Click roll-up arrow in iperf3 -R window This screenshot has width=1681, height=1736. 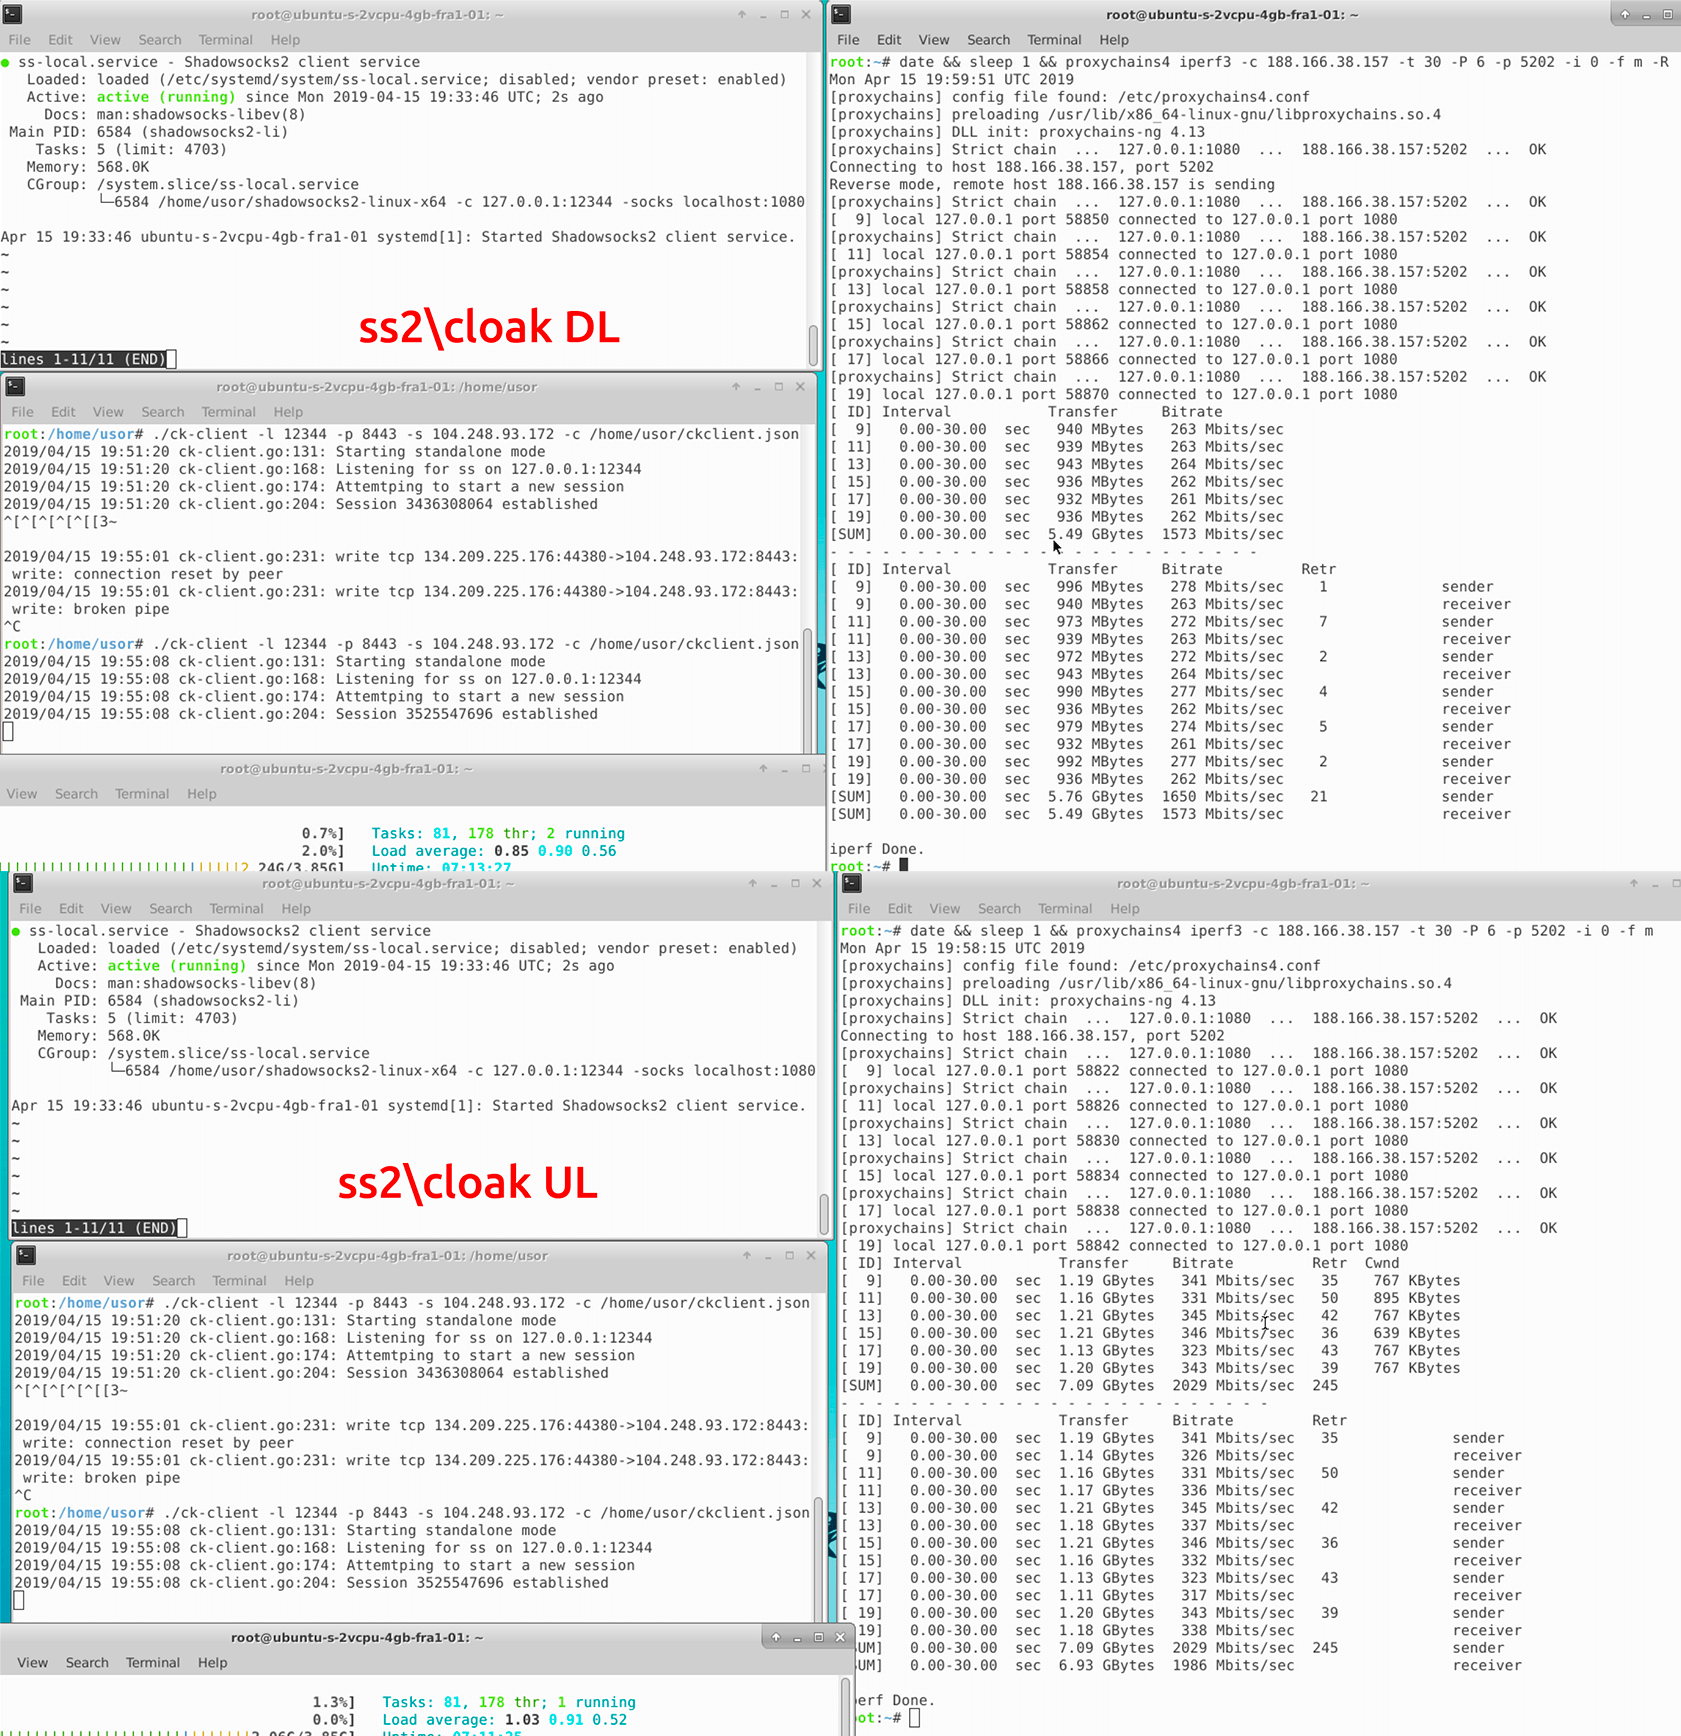[1625, 15]
